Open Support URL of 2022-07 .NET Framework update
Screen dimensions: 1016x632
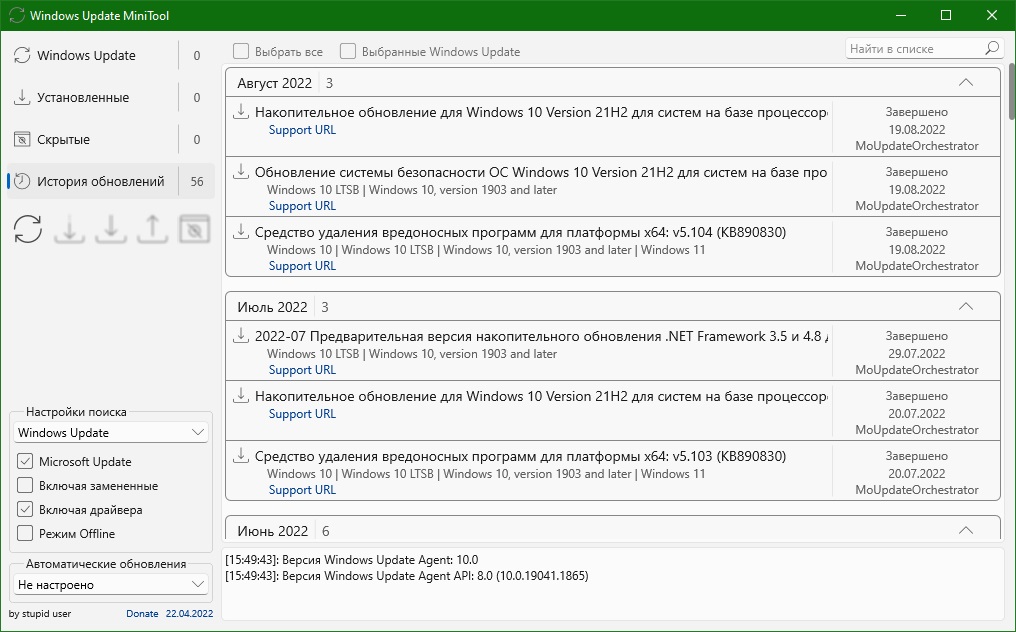click(x=302, y=369)
